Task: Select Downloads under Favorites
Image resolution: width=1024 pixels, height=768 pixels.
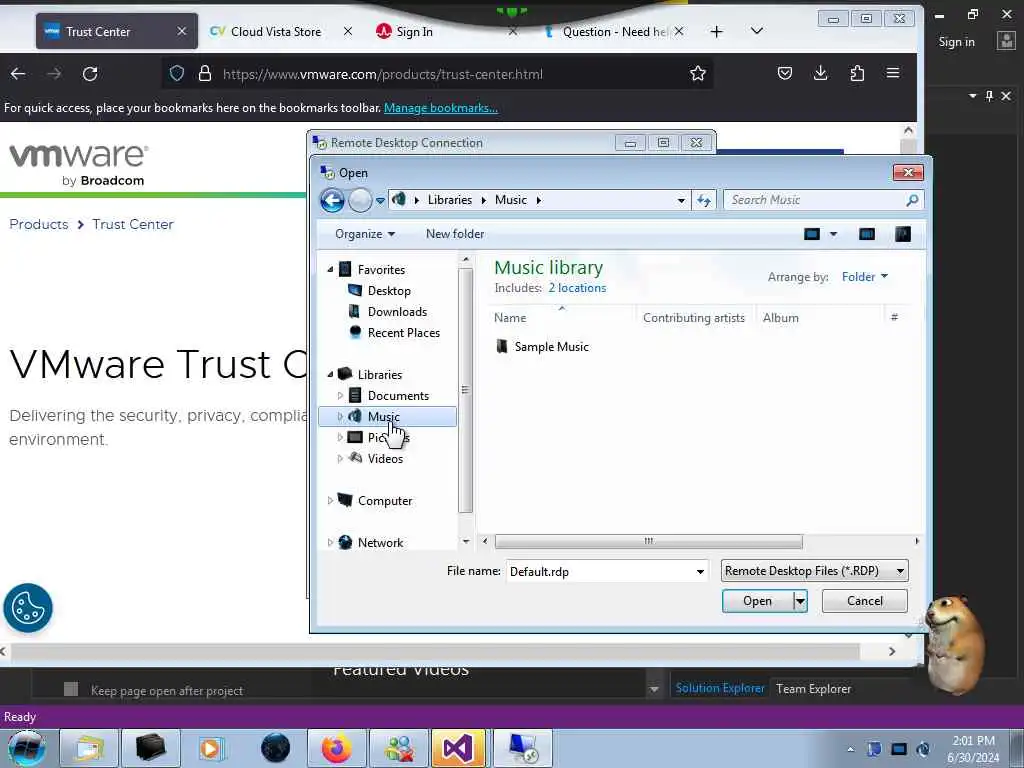Action: pyautogui.click(x=397, y=312)
